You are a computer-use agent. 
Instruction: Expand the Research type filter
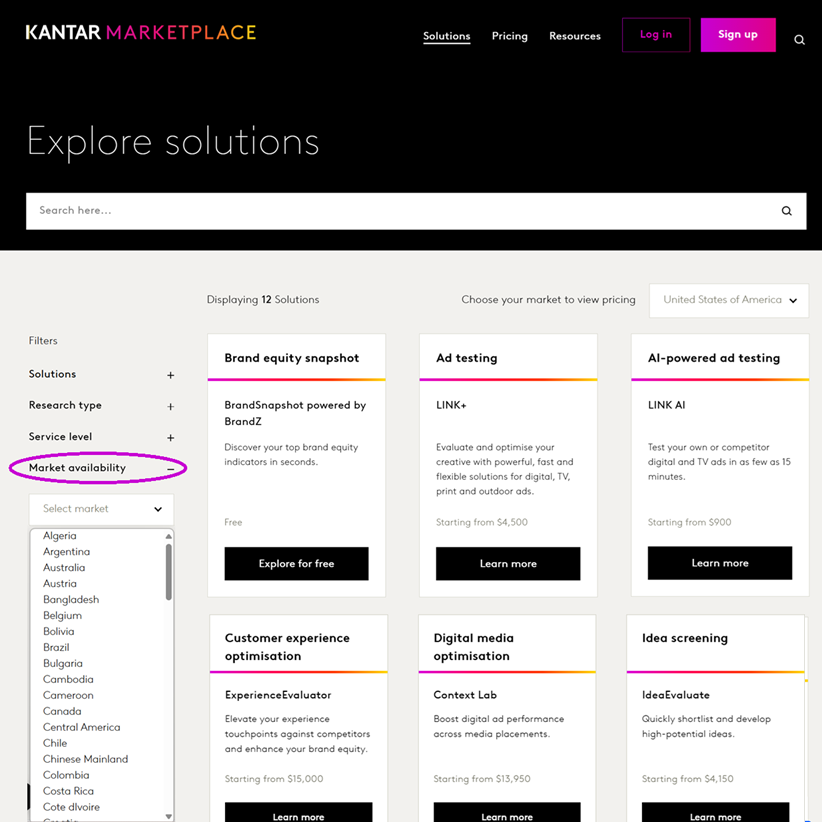[102, 405]
